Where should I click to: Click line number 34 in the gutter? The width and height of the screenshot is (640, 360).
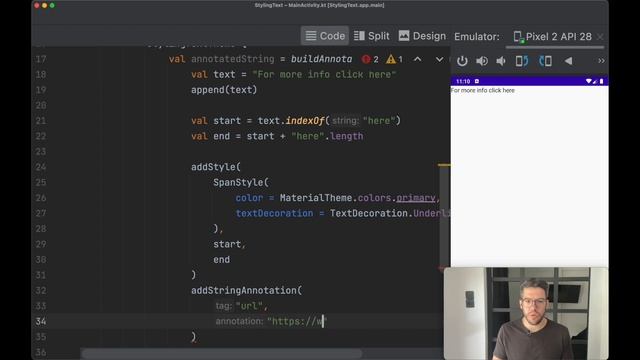pos(41,321)
